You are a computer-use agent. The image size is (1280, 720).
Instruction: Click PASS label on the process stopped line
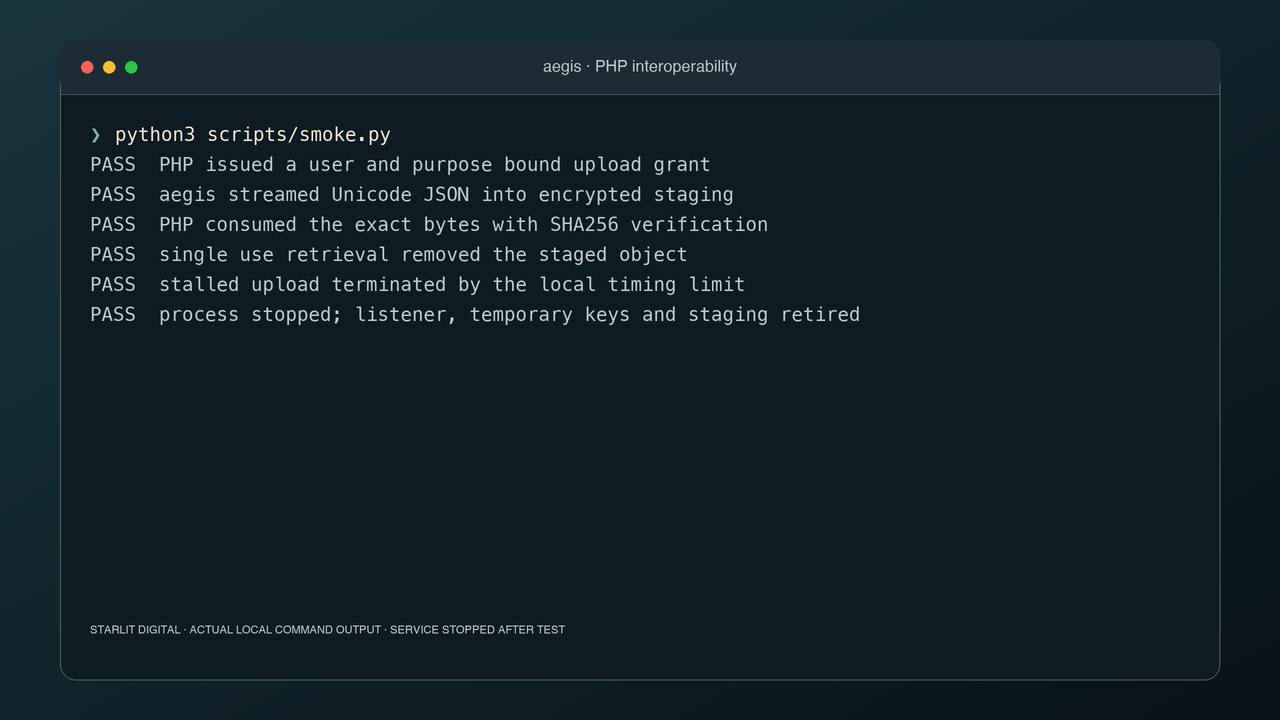[113, 315]
